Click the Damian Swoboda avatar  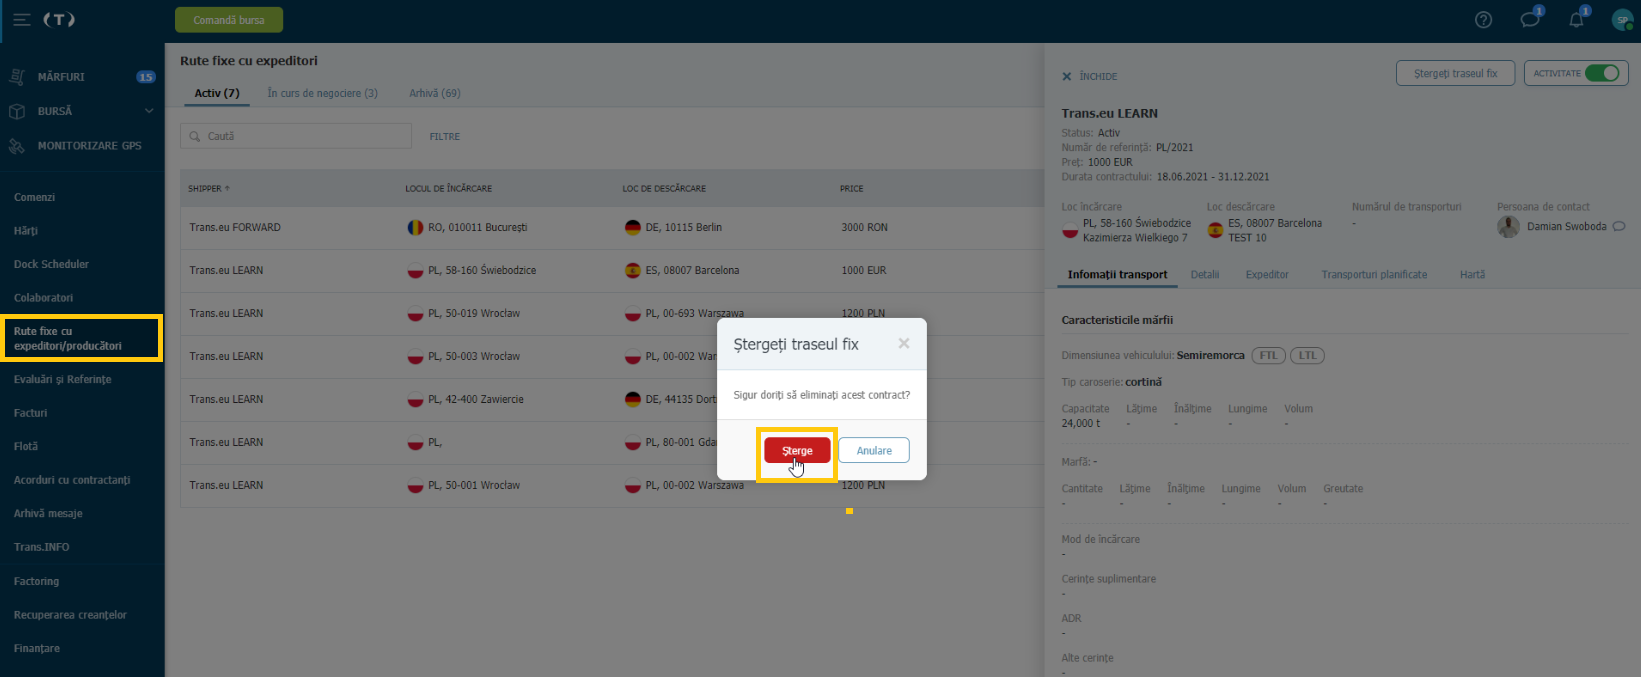[1508, 226]
